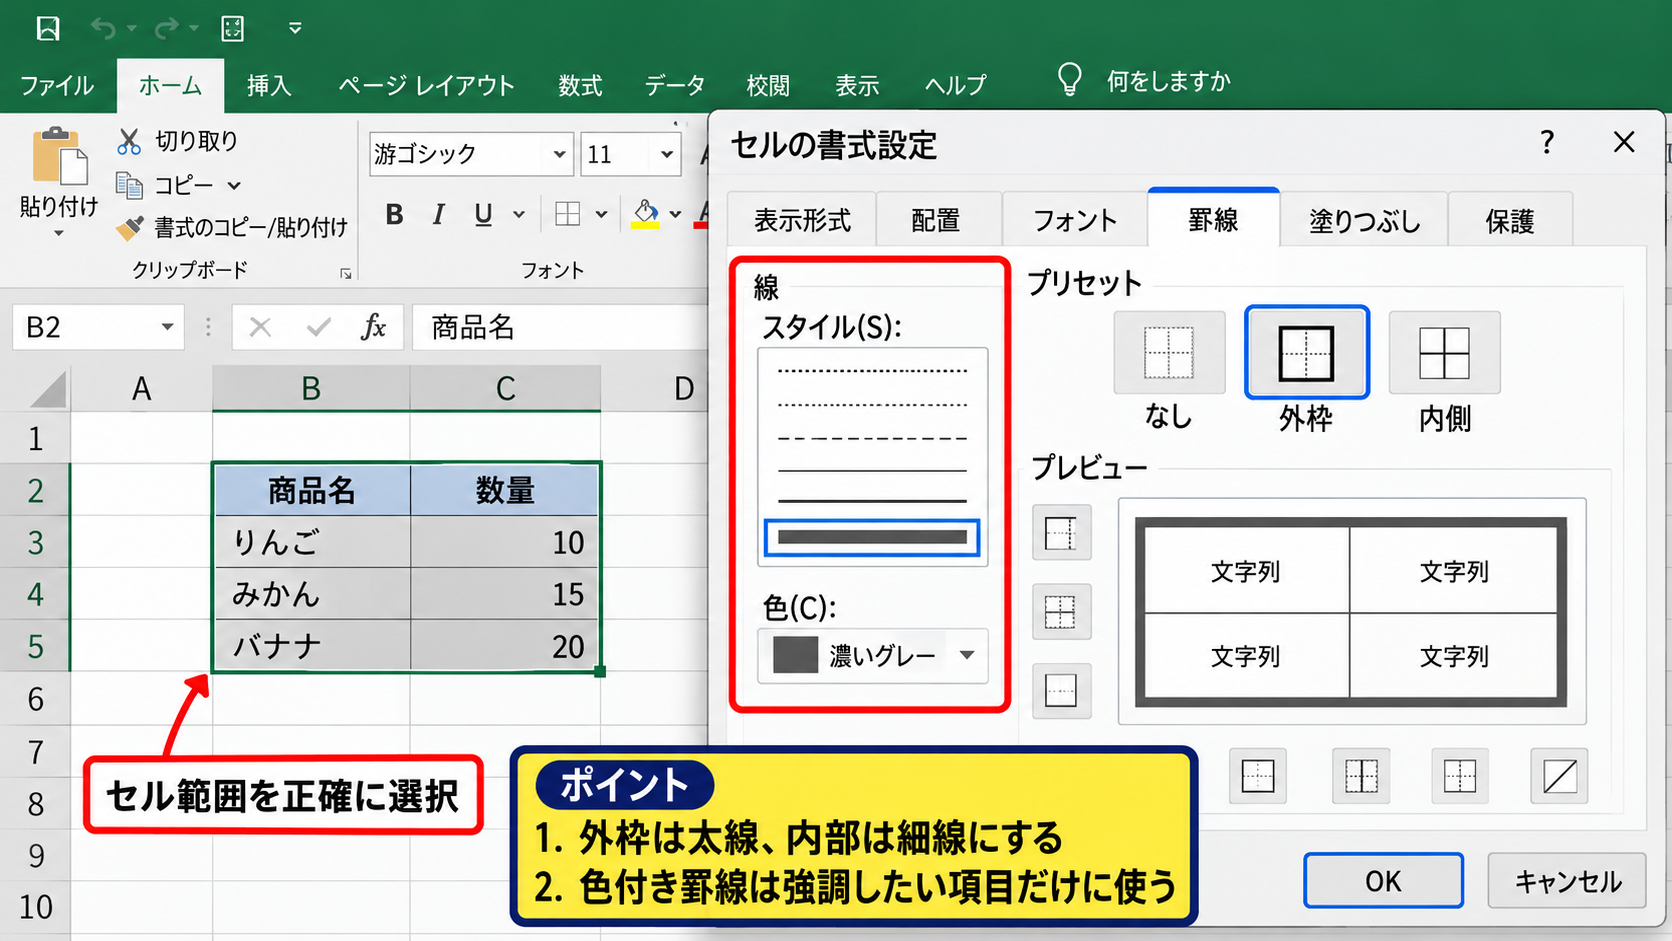Switch to the フォント tab in the dialog
The image size is (1672, 941).
point(1075,220)
